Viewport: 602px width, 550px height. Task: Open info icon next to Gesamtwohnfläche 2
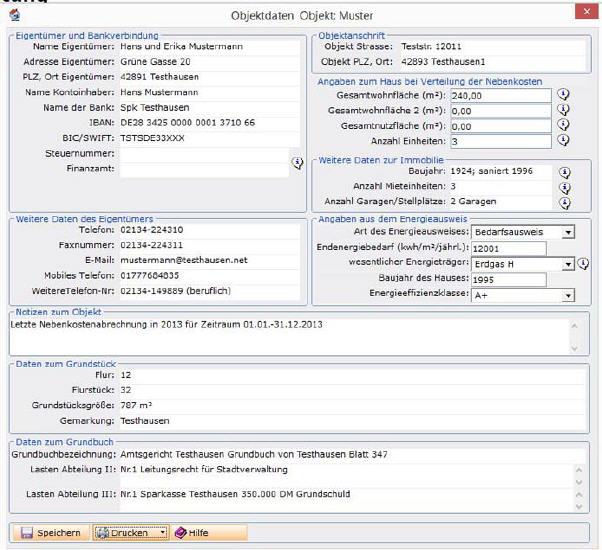pyautogui.click(x=563, y=110)
